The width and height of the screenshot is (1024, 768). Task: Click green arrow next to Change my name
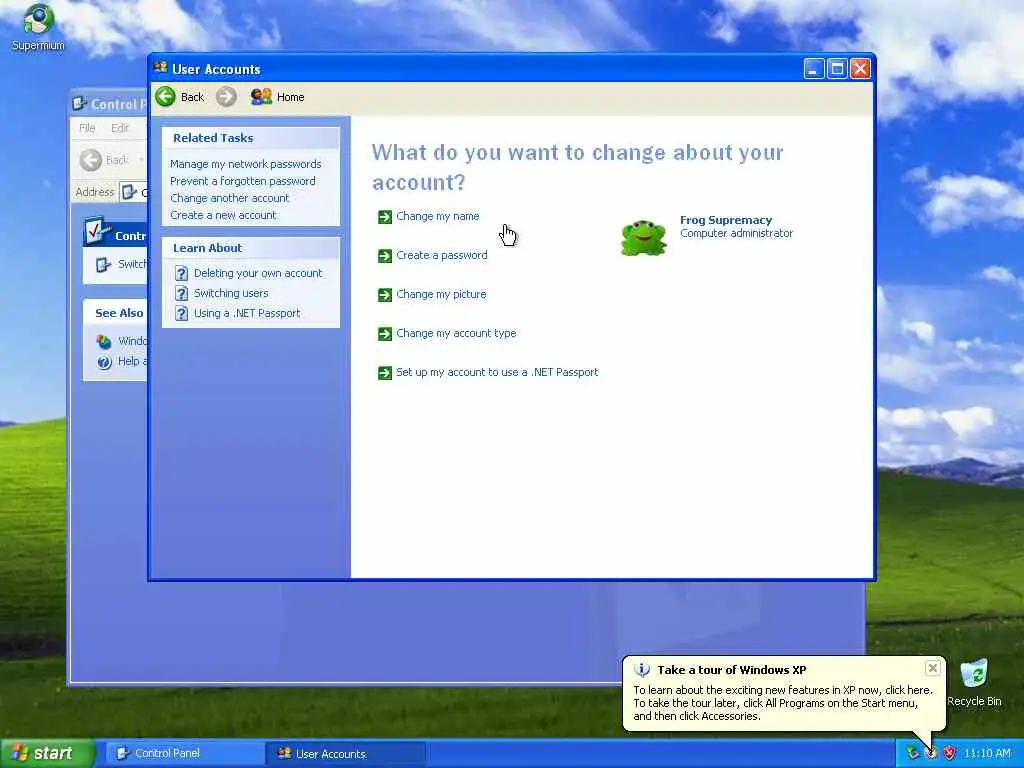point(385,217)
